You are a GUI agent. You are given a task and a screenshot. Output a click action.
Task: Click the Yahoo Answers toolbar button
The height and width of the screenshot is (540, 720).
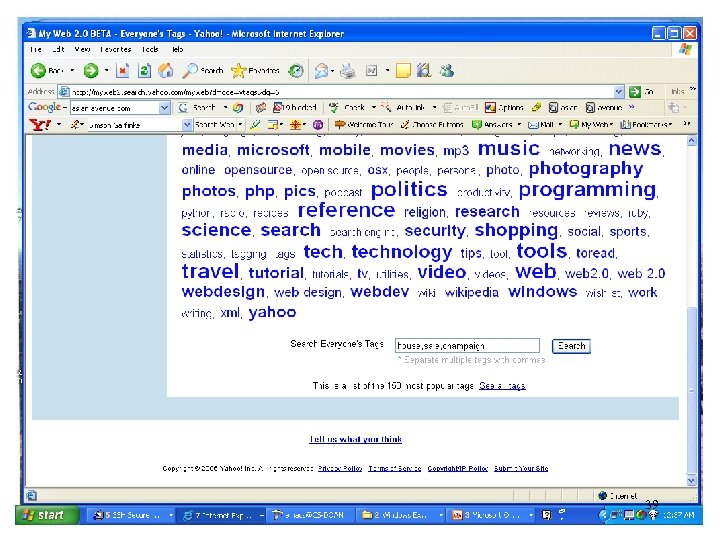492,124
